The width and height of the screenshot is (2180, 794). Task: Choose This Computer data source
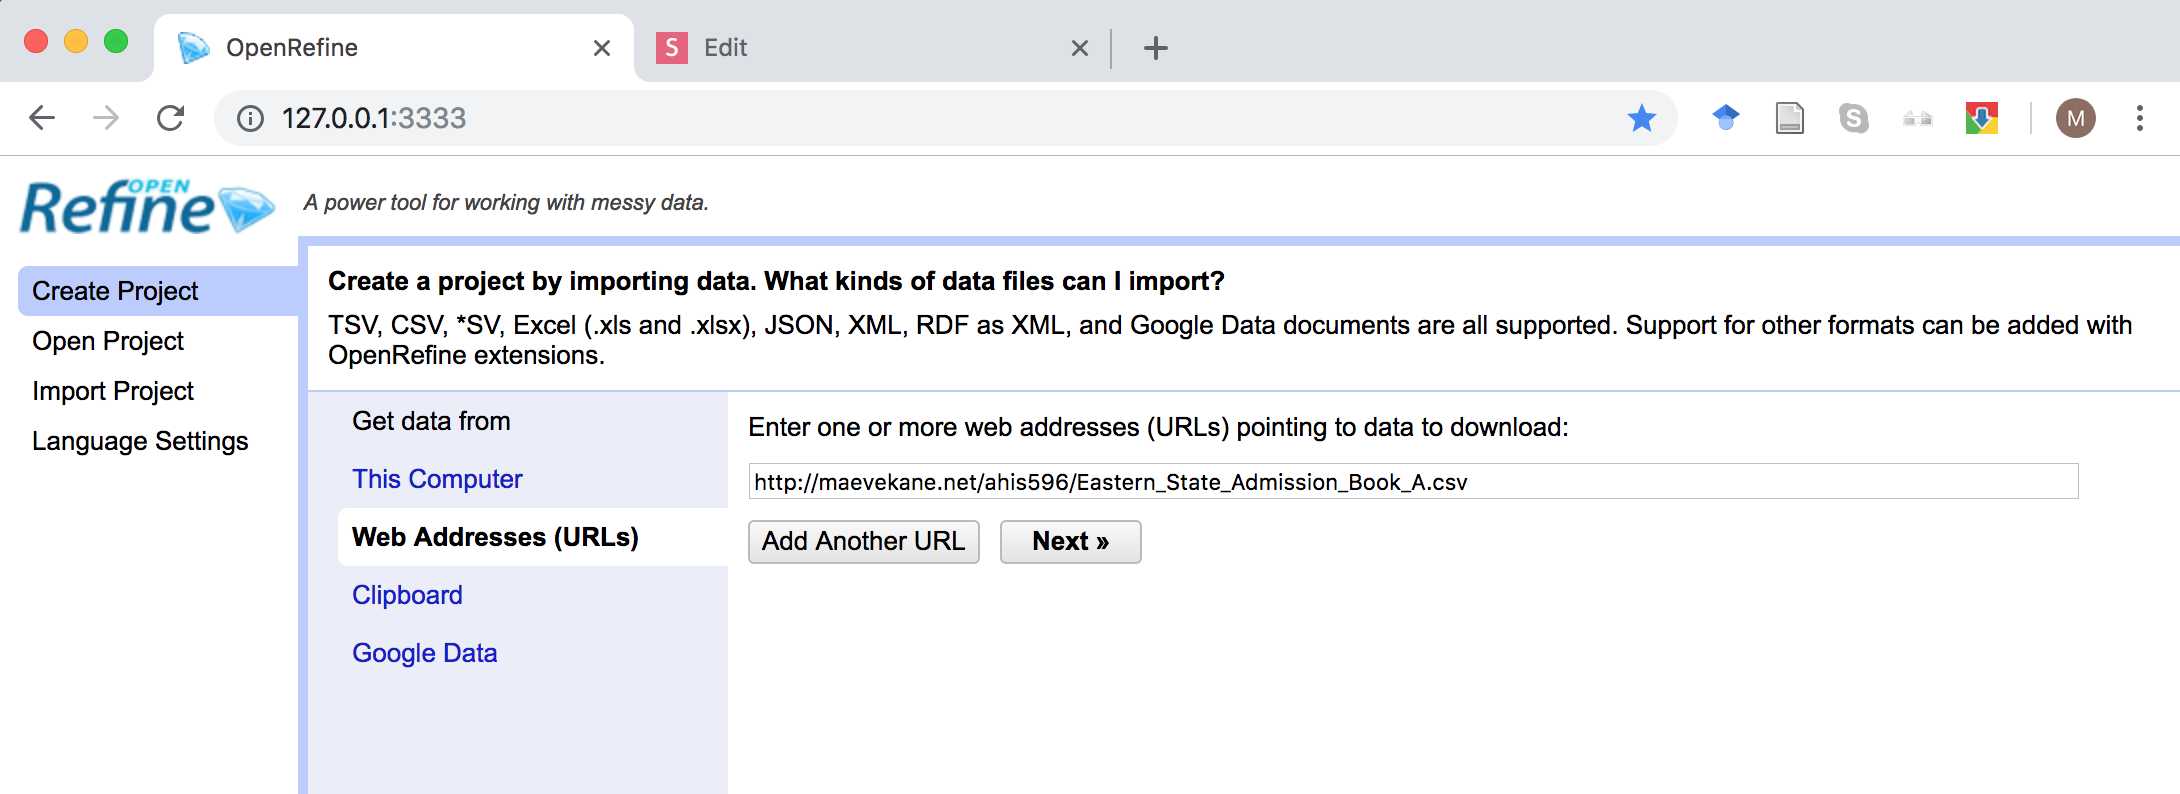point(437,479)
